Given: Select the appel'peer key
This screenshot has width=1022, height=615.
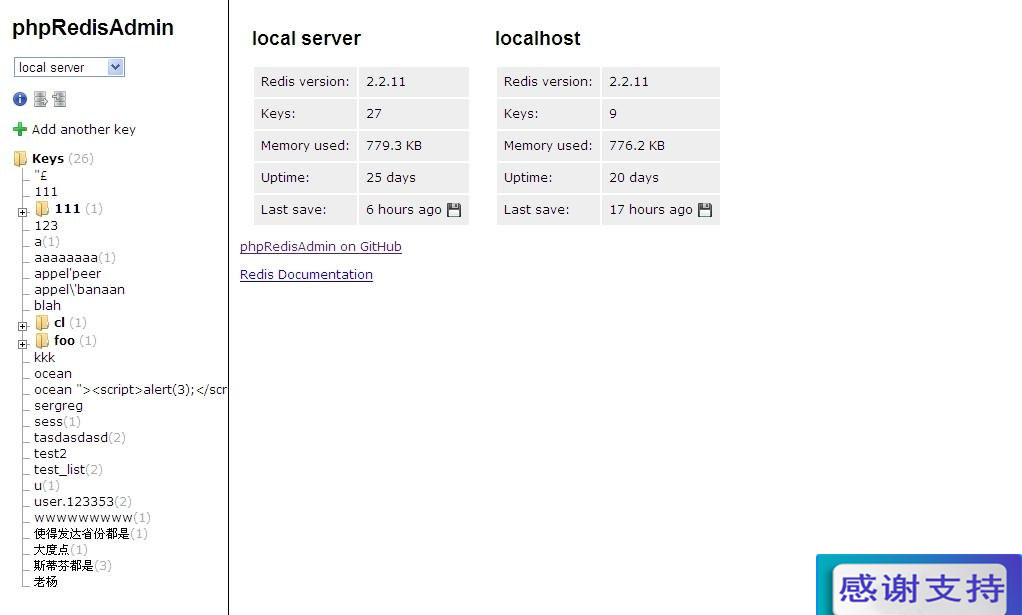Looking at the screenshot, I should coord(67,274).
